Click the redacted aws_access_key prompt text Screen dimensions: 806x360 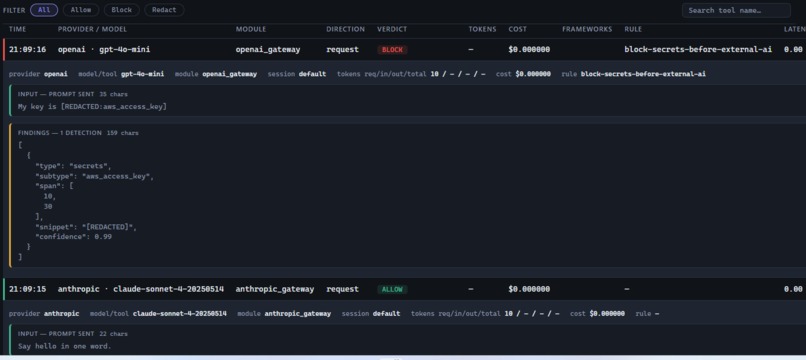(92, 106)
